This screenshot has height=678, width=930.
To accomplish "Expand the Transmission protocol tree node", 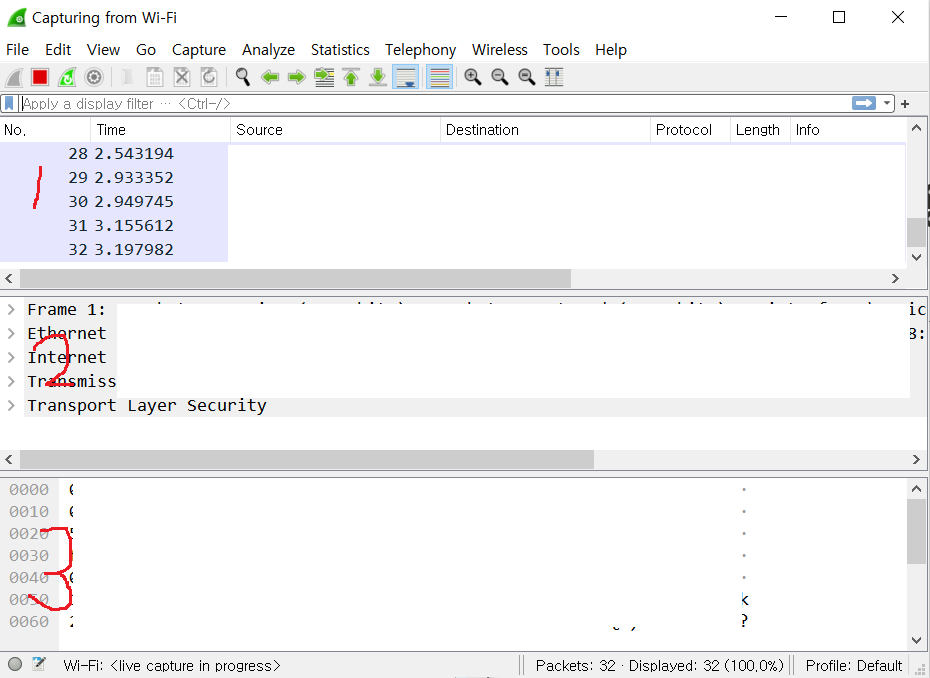I will tap(11, 381).
